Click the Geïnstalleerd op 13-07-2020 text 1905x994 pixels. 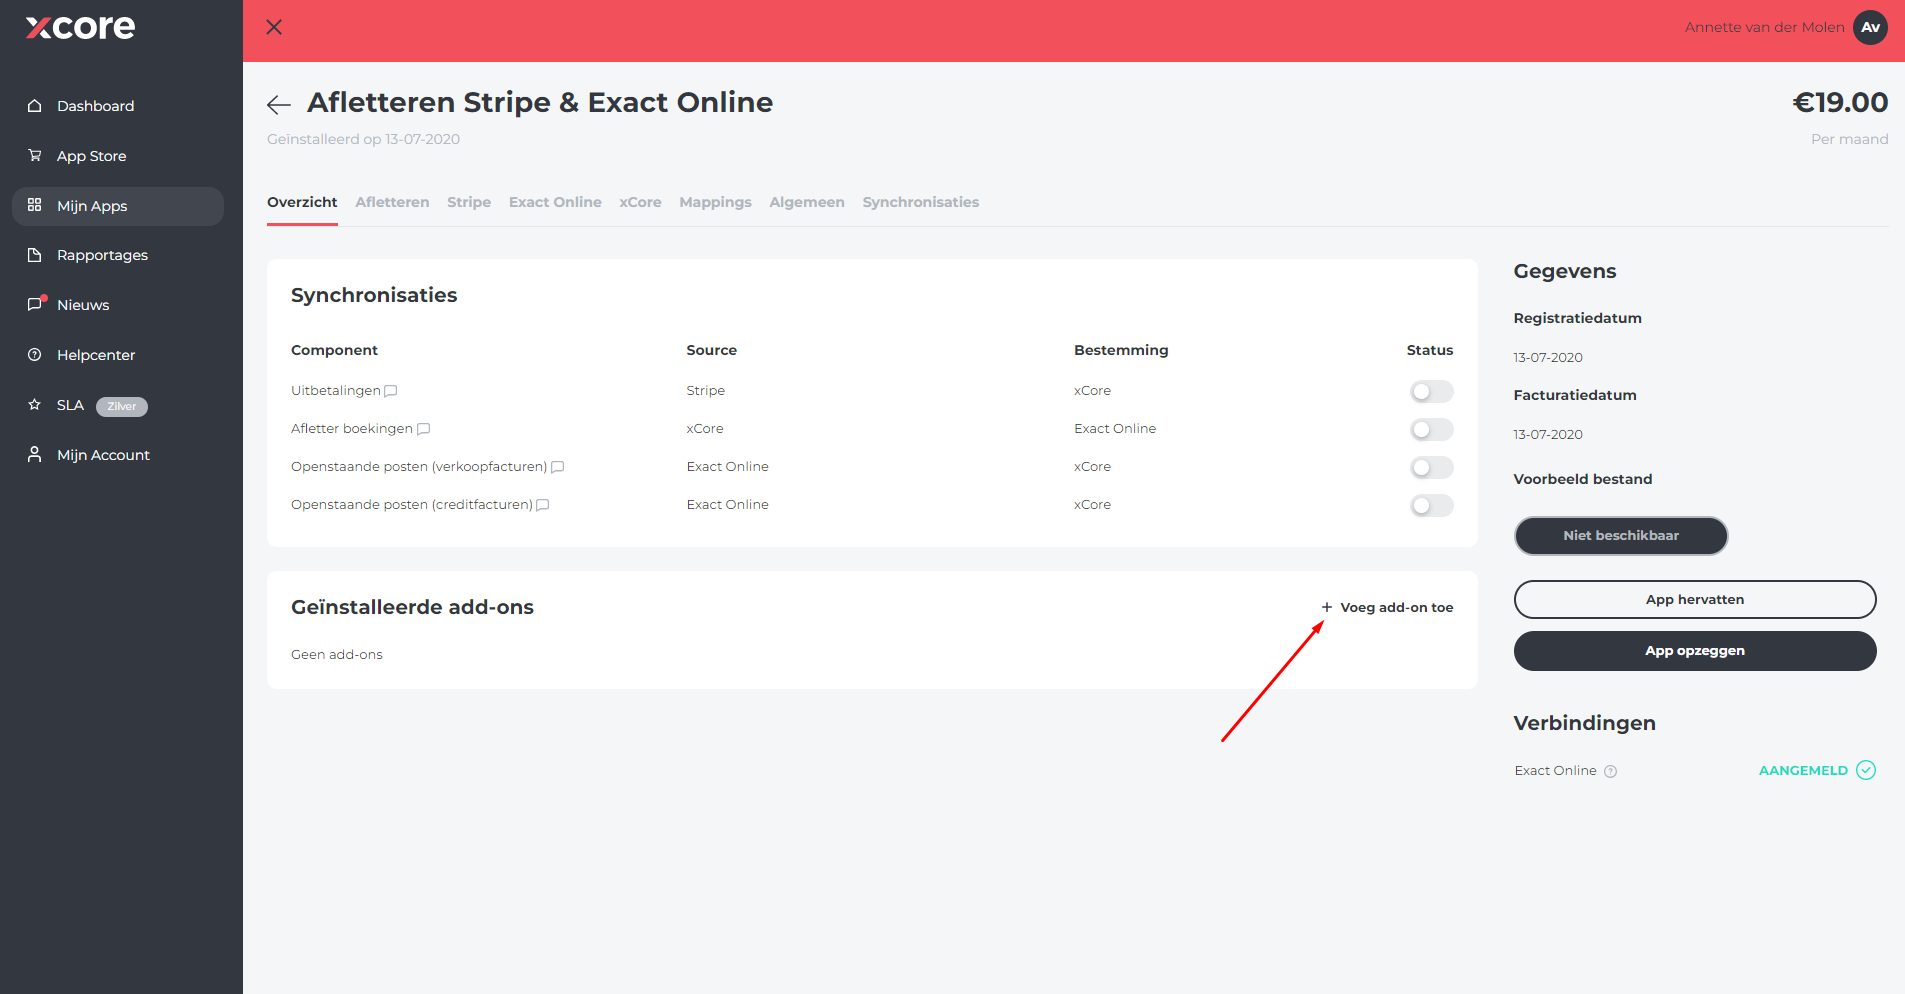tap(363, 139)
